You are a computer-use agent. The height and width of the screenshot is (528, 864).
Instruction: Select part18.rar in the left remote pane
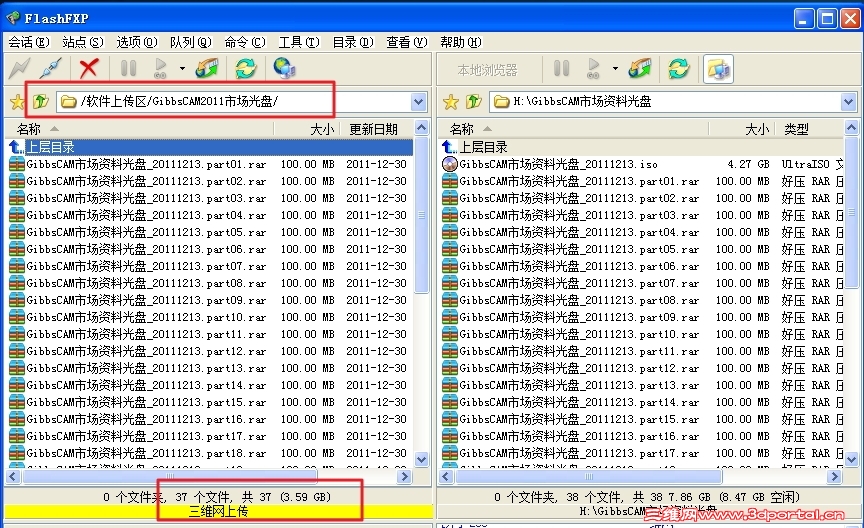point(210,453)
